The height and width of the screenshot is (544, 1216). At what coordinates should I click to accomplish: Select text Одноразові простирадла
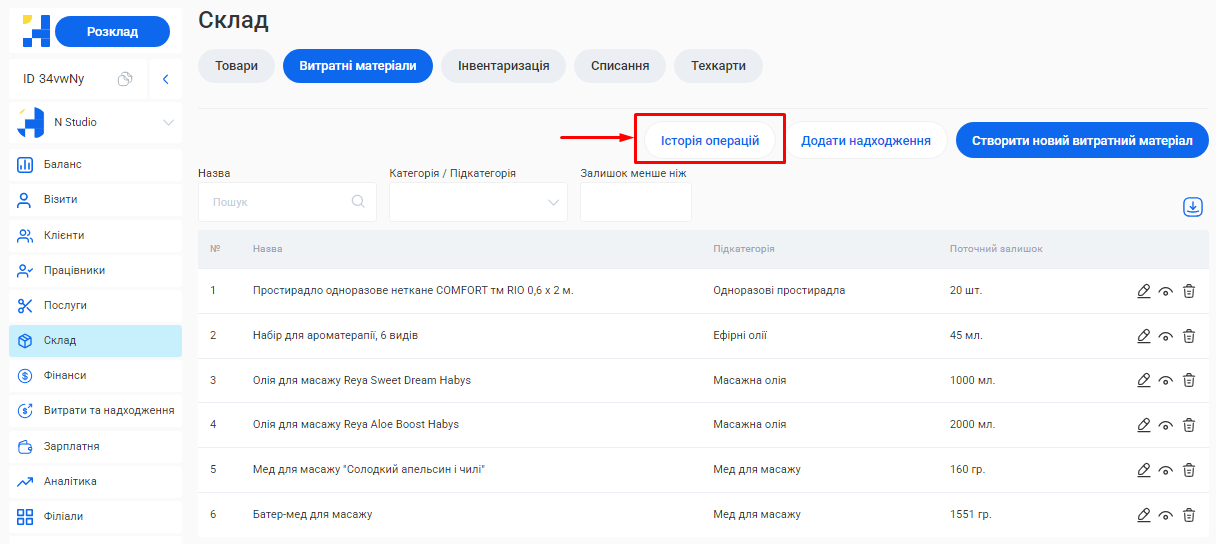click(x=779, y=290)
